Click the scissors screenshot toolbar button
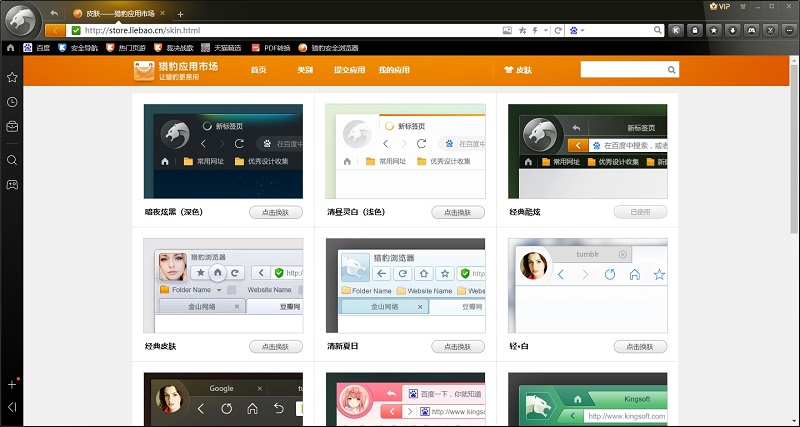800x427 pixels. [770, 31]
